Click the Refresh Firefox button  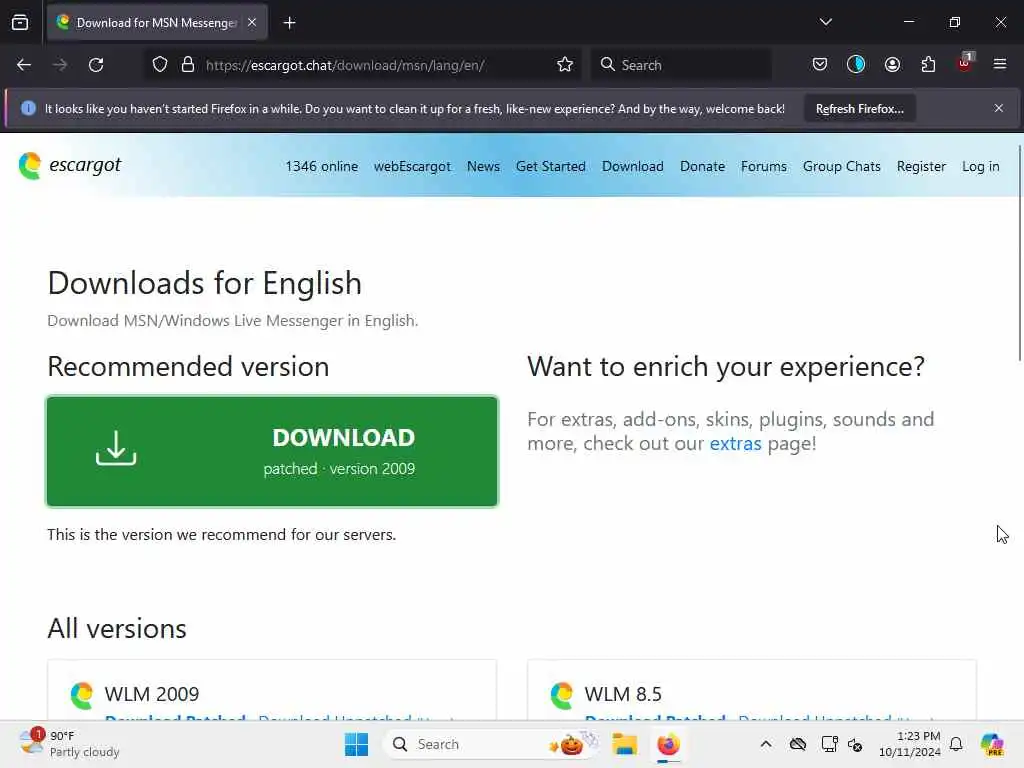(859, 108)
